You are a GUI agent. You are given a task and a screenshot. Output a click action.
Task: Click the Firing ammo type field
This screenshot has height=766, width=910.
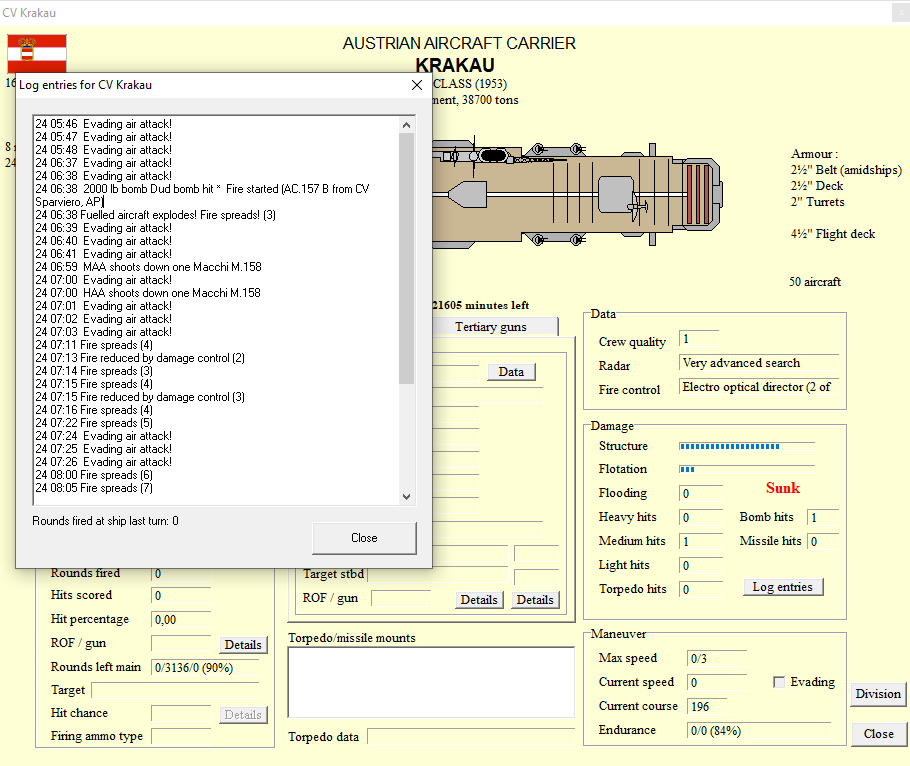coord(181,736)
